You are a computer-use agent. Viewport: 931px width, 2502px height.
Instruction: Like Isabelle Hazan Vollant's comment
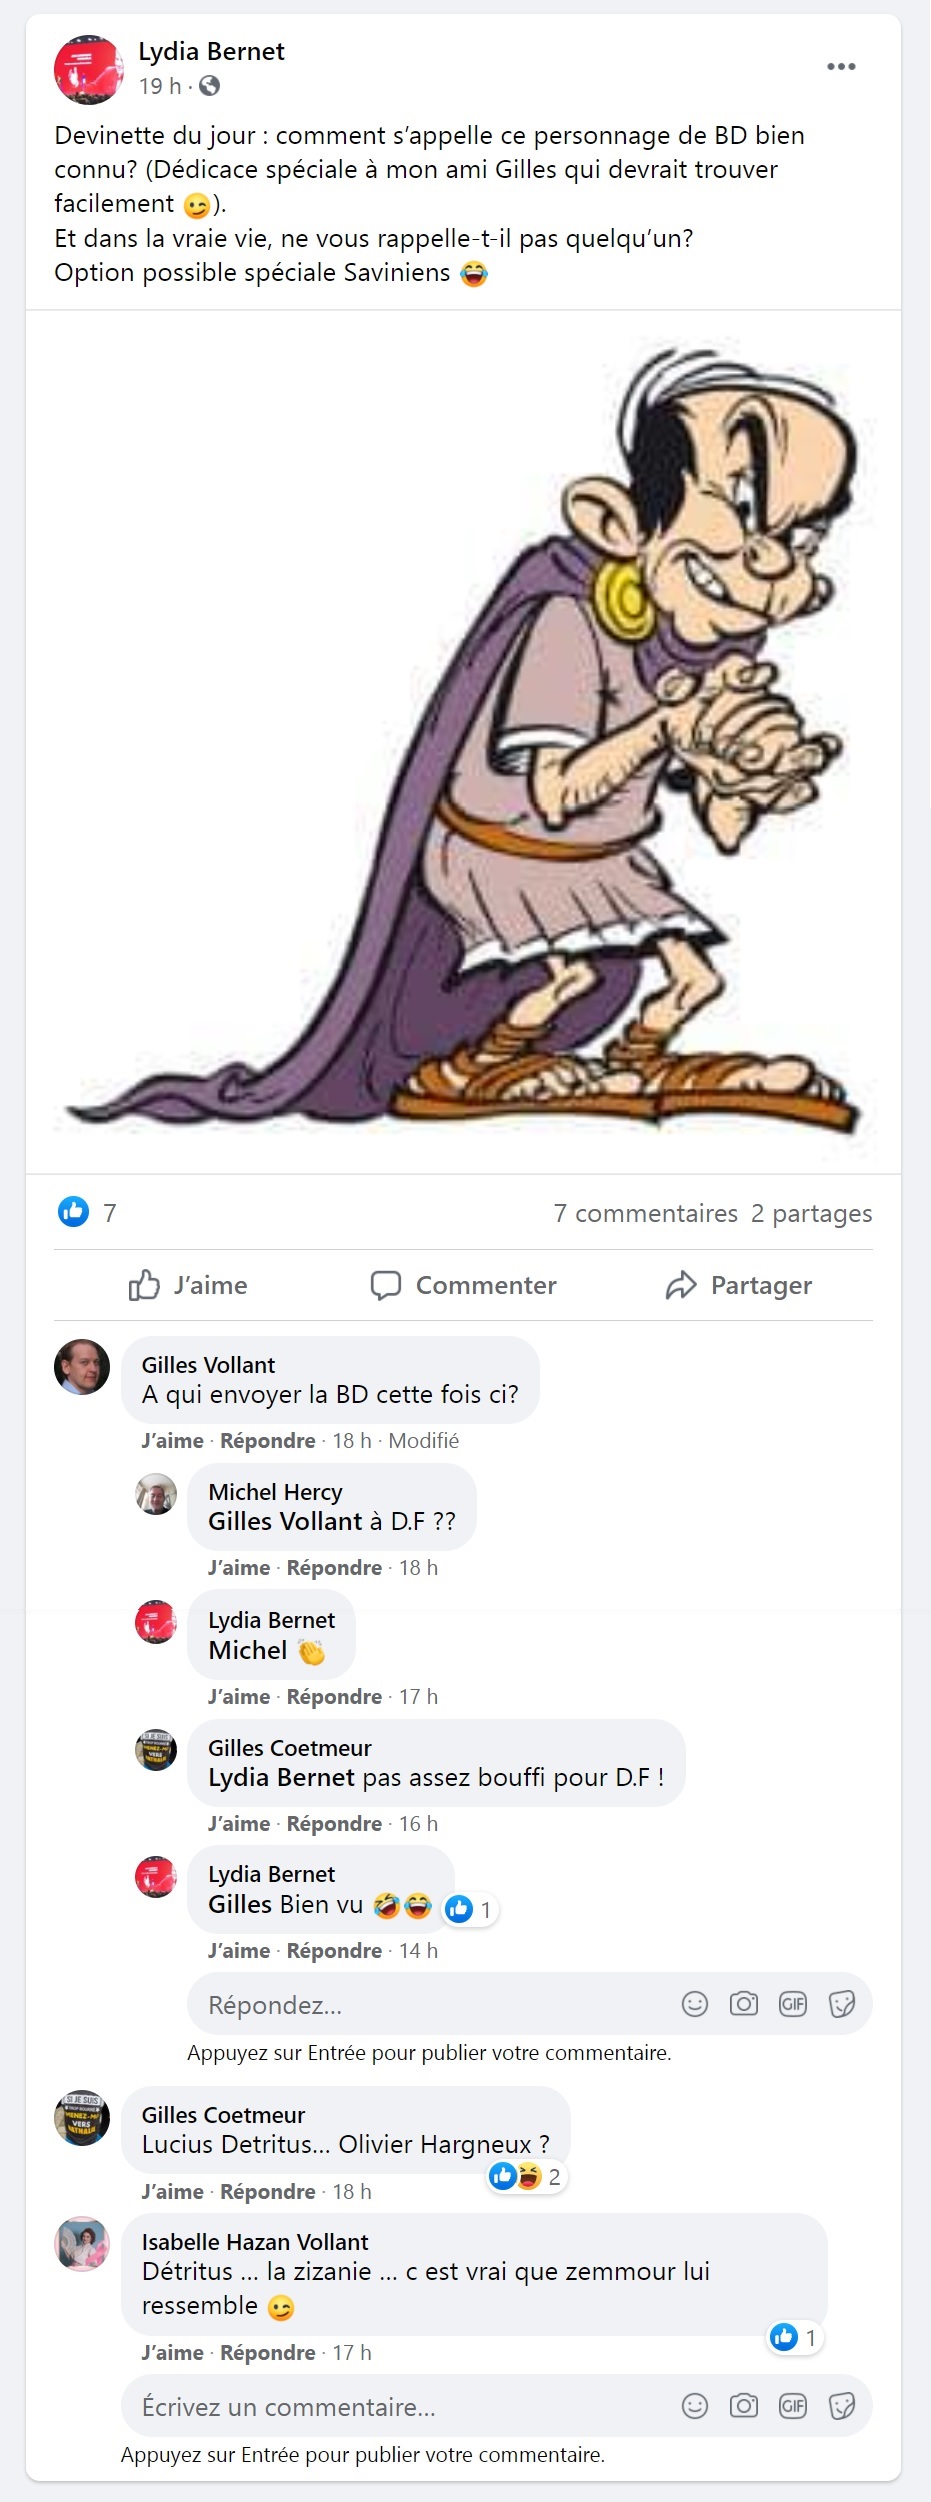[x=172, y=2353]
